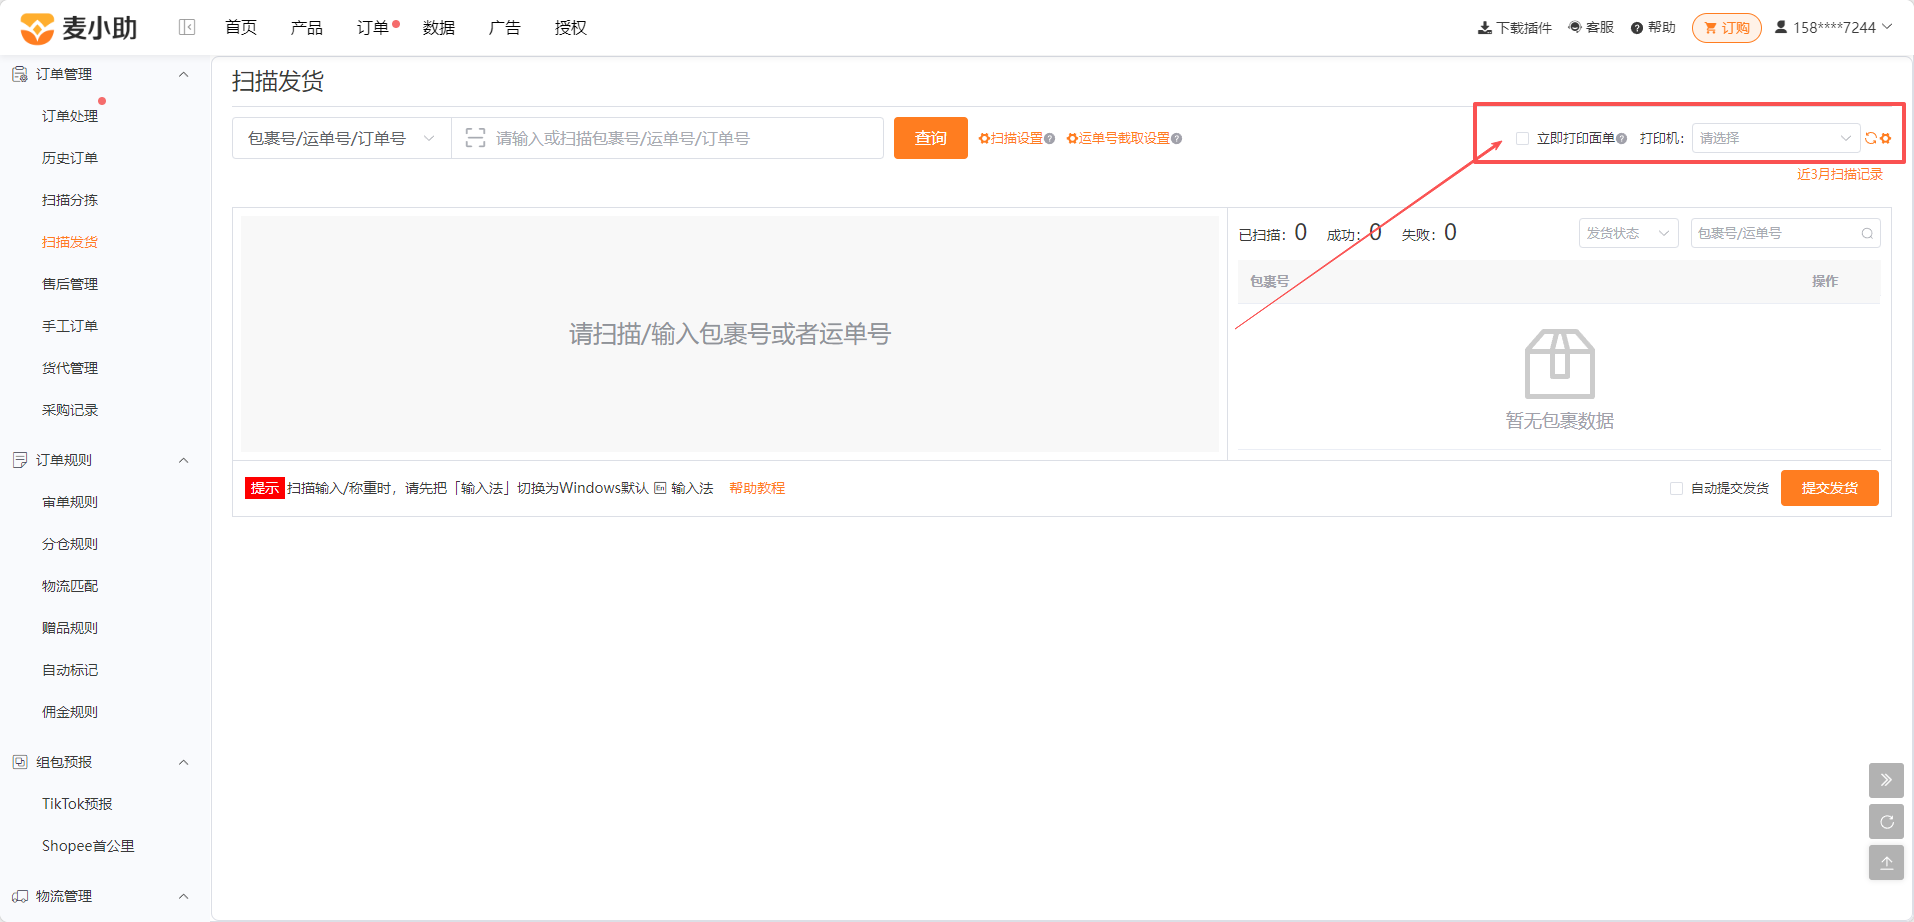Click the 订单规则 section icon
1914x922 pixels.
coord(20,460)
